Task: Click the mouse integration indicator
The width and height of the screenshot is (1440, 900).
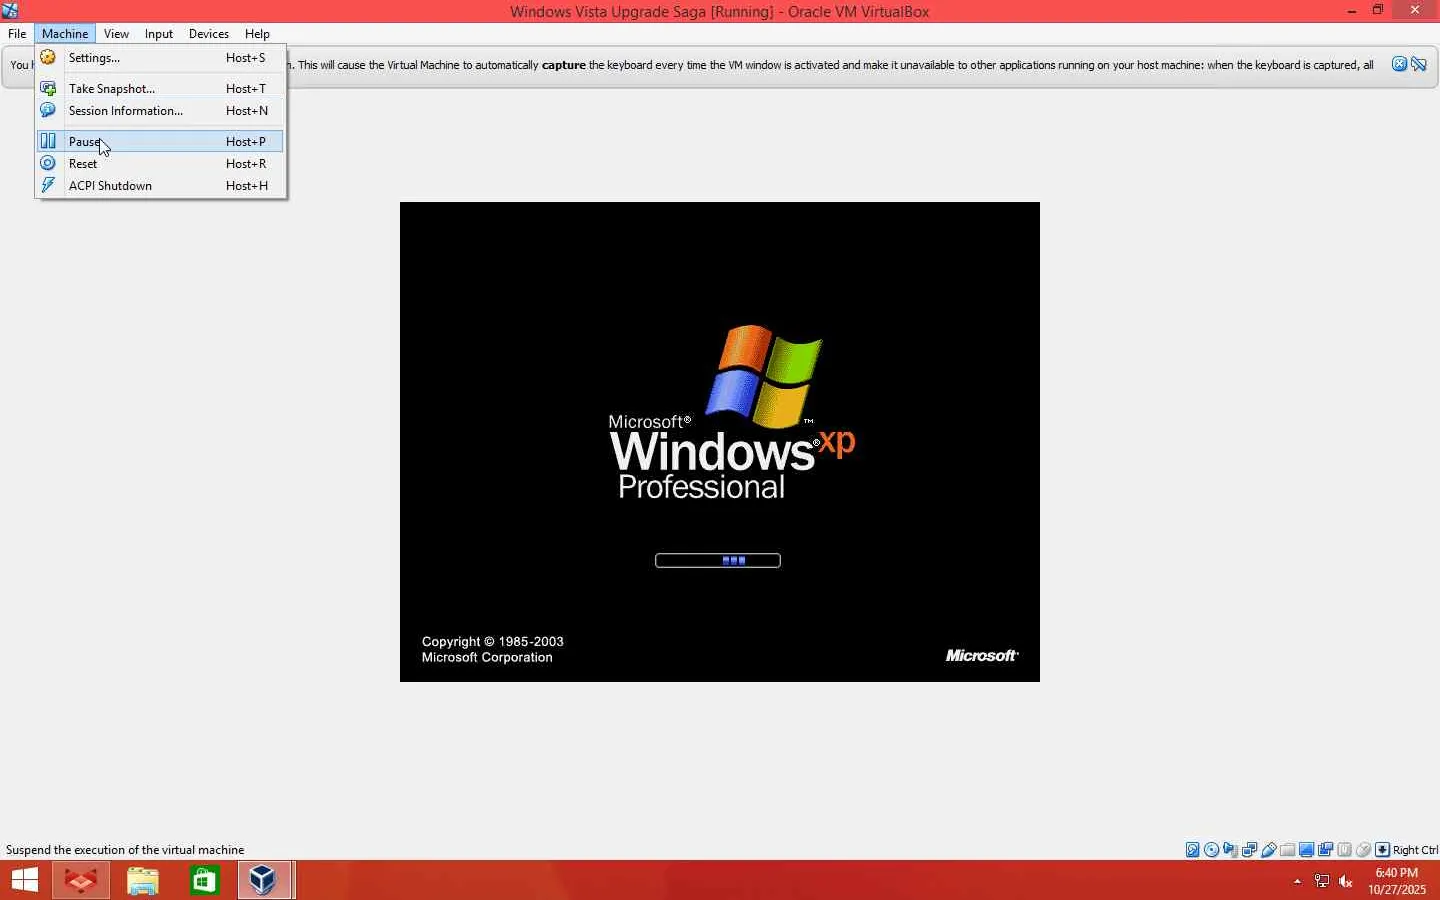Action: pyautogui.click(x=1364, y=850)
